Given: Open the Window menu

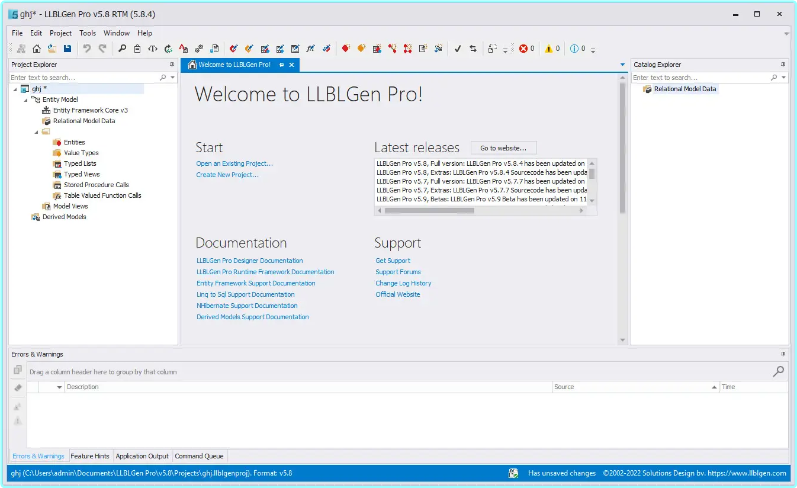Looking at the screenshot, I should click(x=116, y=33).
